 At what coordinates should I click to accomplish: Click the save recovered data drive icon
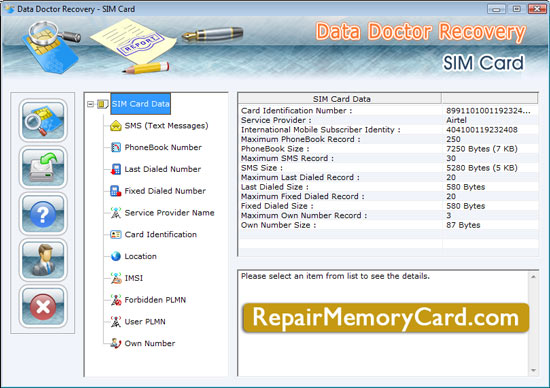point(43,167)
